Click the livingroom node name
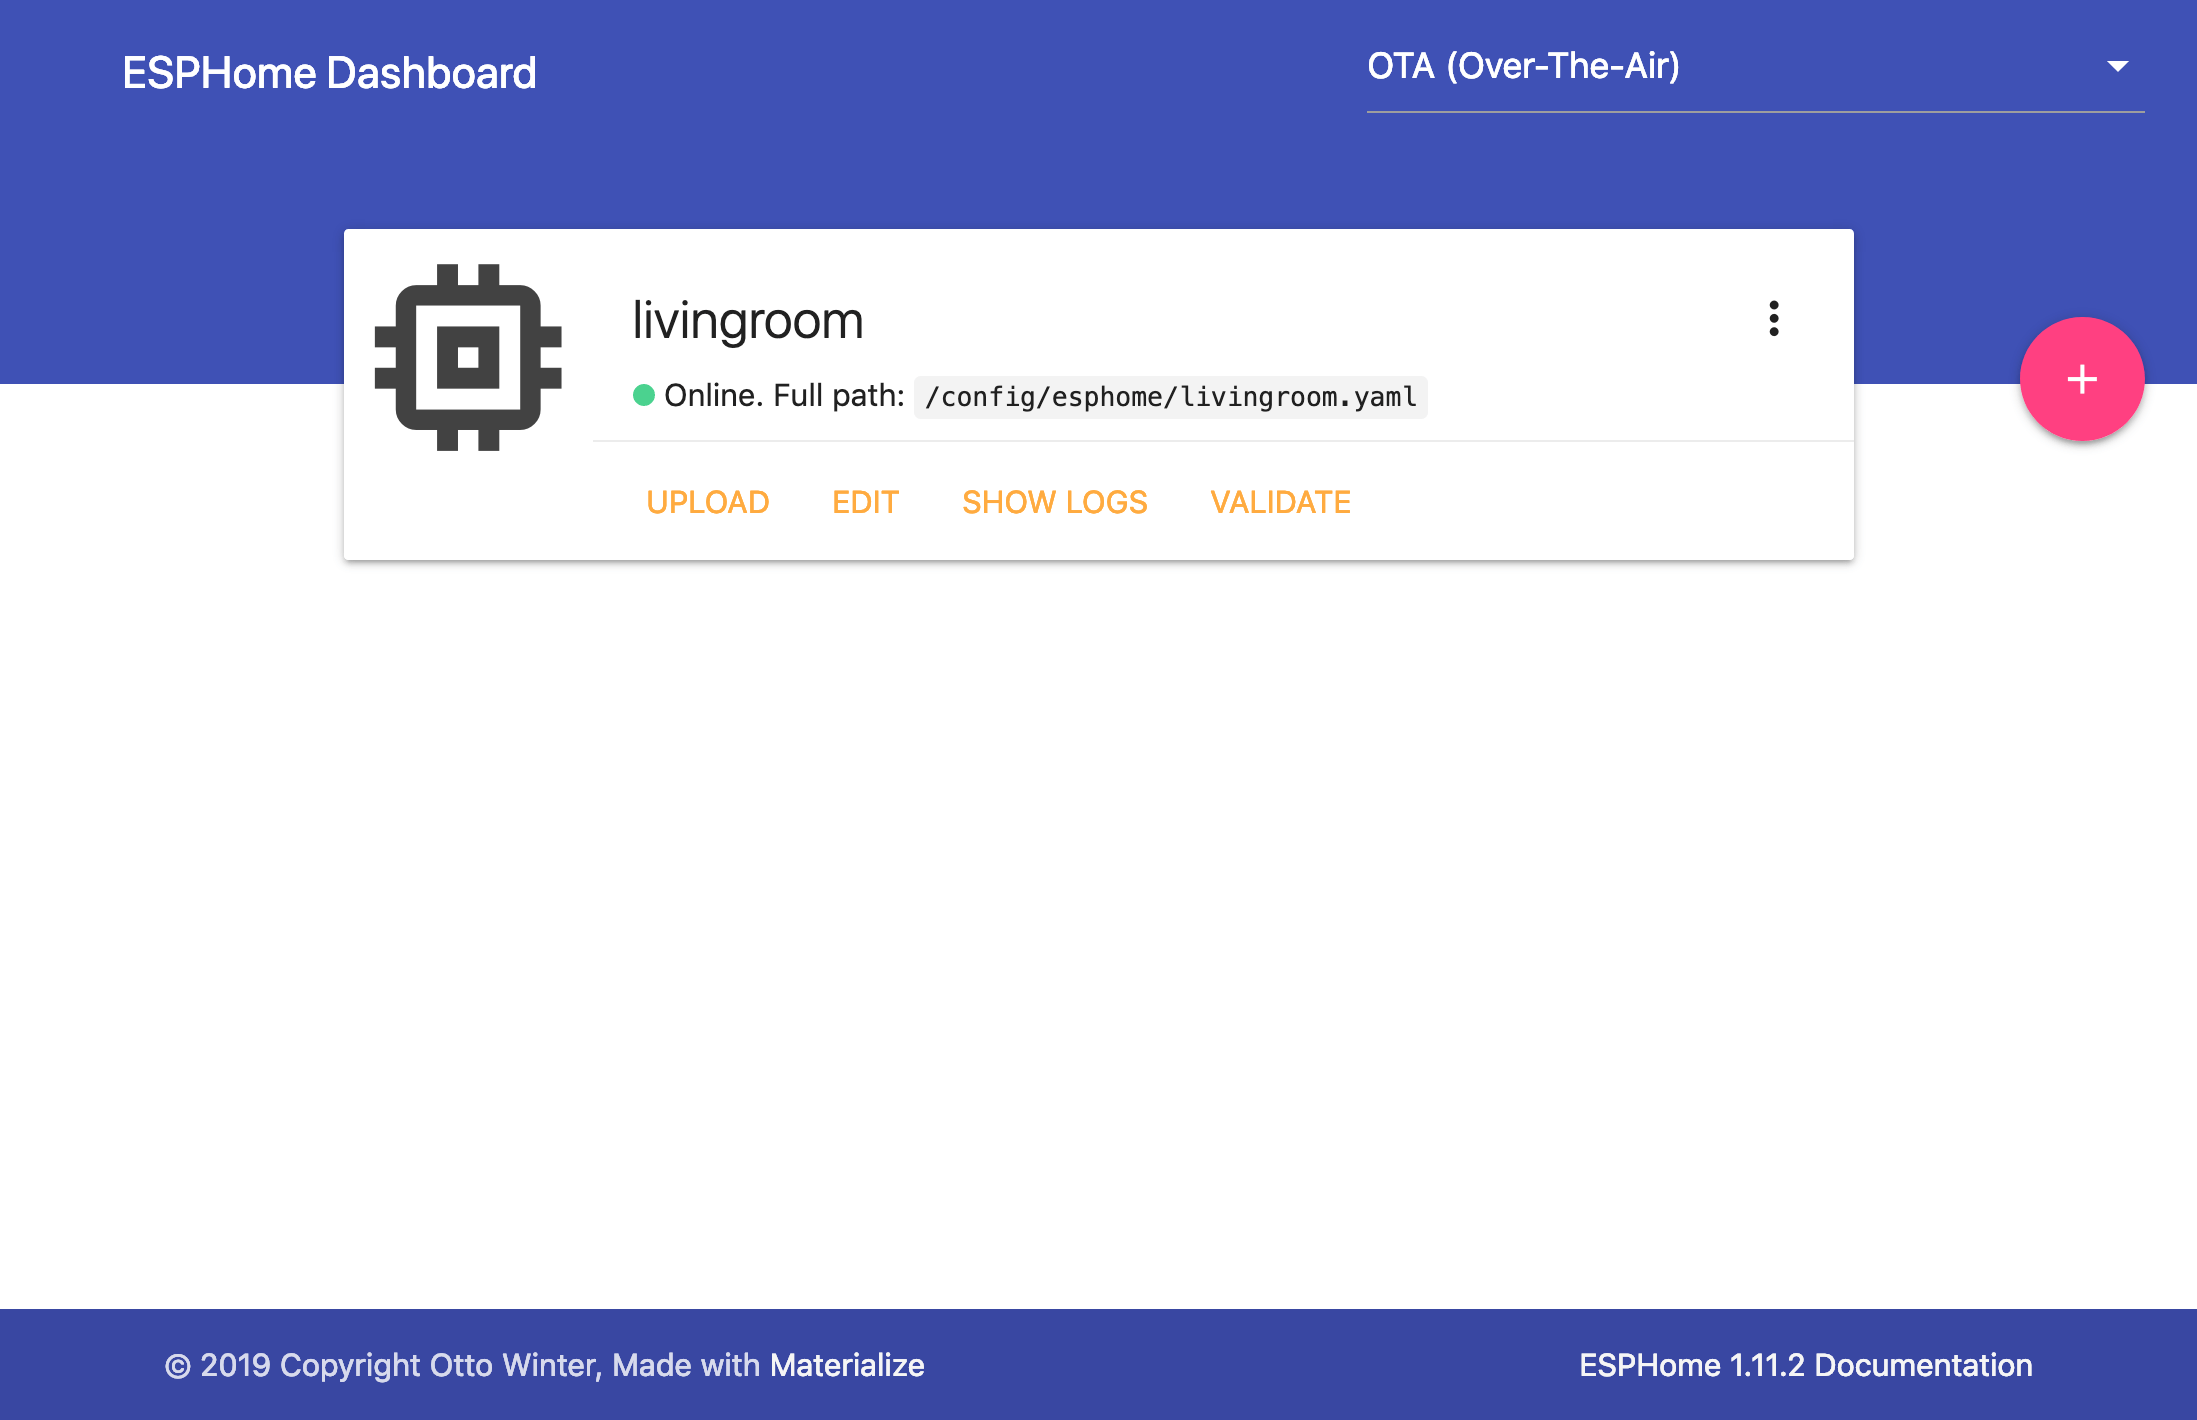The height and width of the screenshot is (1420, 2197). (x=748, y=320)
